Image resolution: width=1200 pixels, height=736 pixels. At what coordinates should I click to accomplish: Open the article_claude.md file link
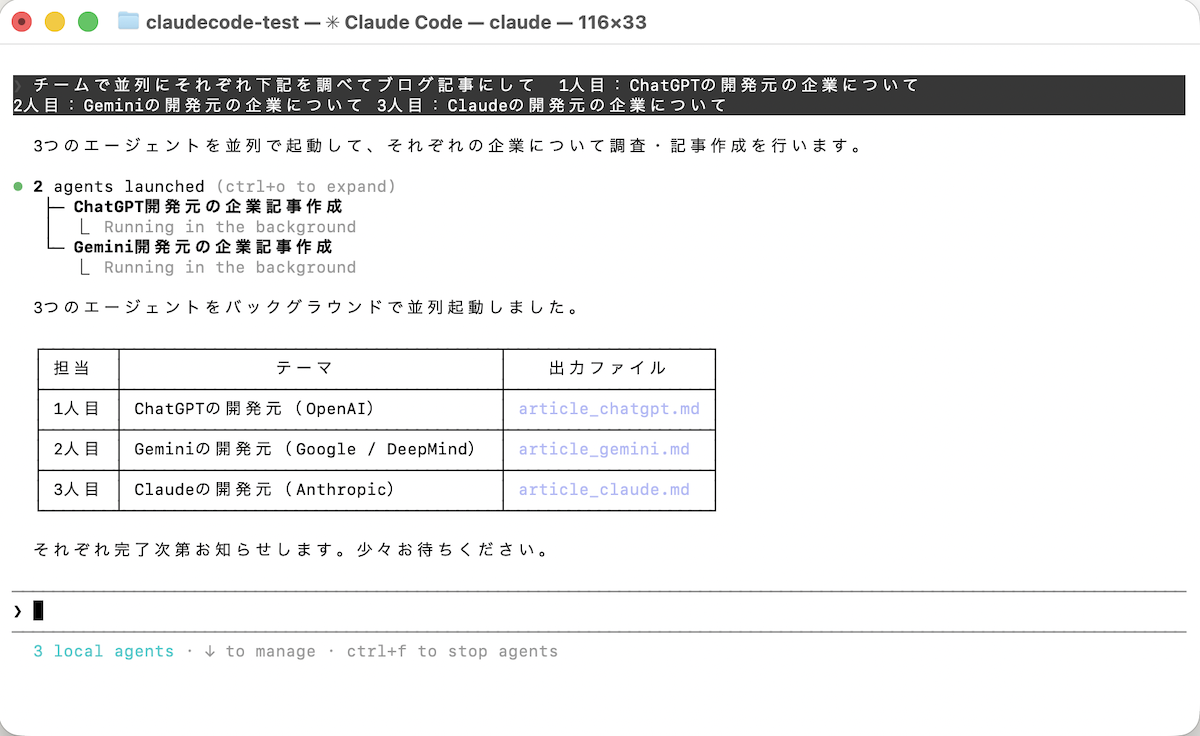604,490
